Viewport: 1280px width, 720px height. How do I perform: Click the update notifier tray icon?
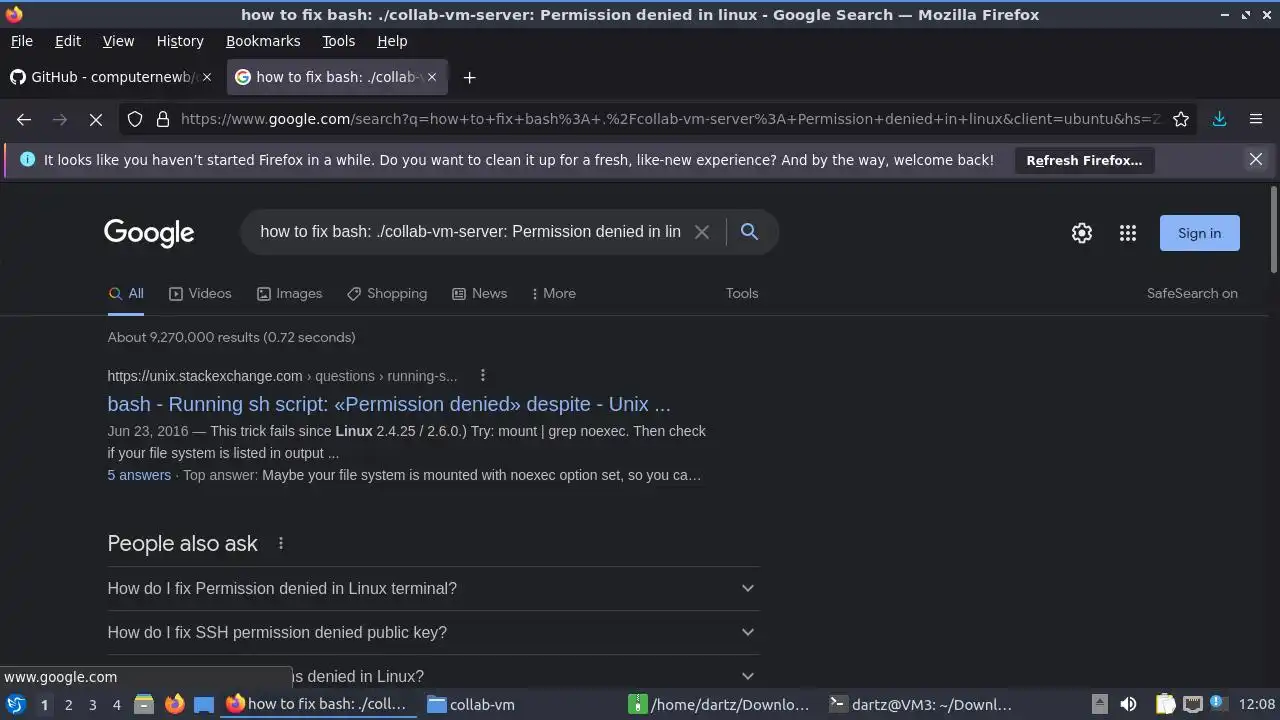click(1219, 704)
